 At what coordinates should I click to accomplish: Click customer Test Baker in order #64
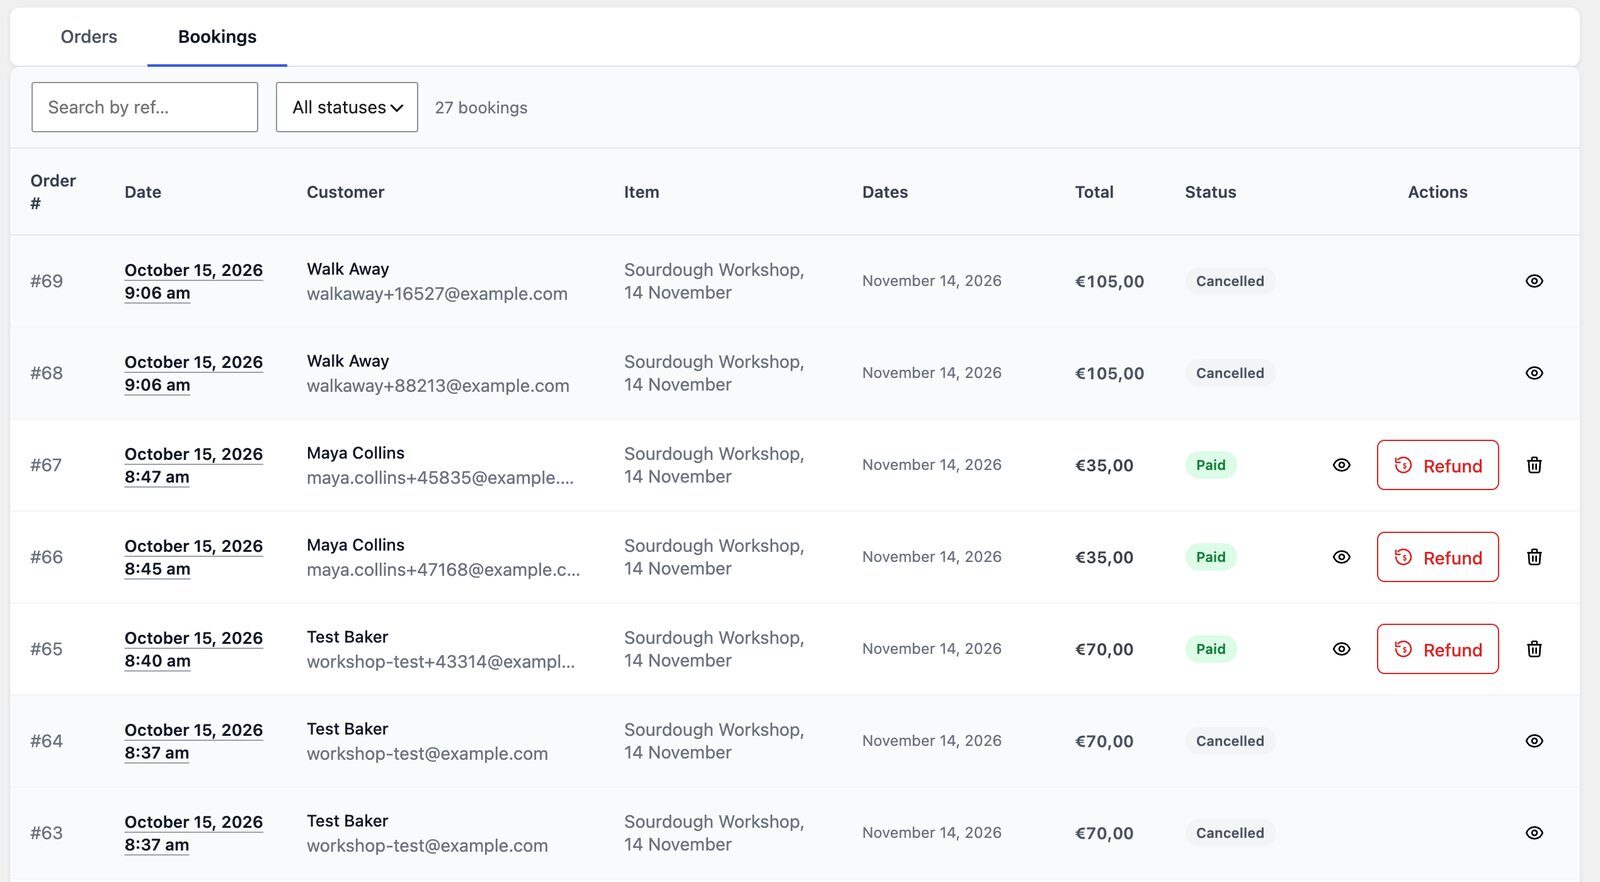(347, 729)
